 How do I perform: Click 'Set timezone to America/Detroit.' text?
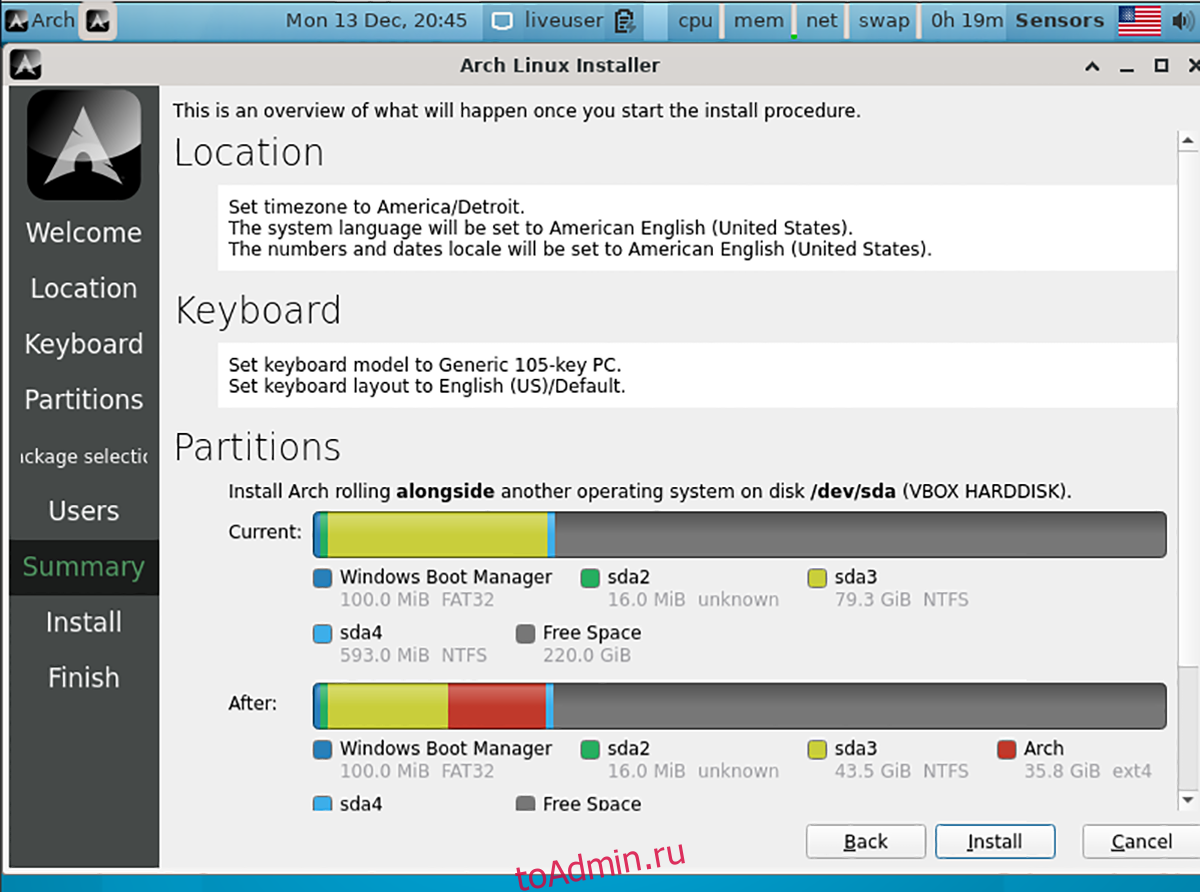[x=375, y=208]
